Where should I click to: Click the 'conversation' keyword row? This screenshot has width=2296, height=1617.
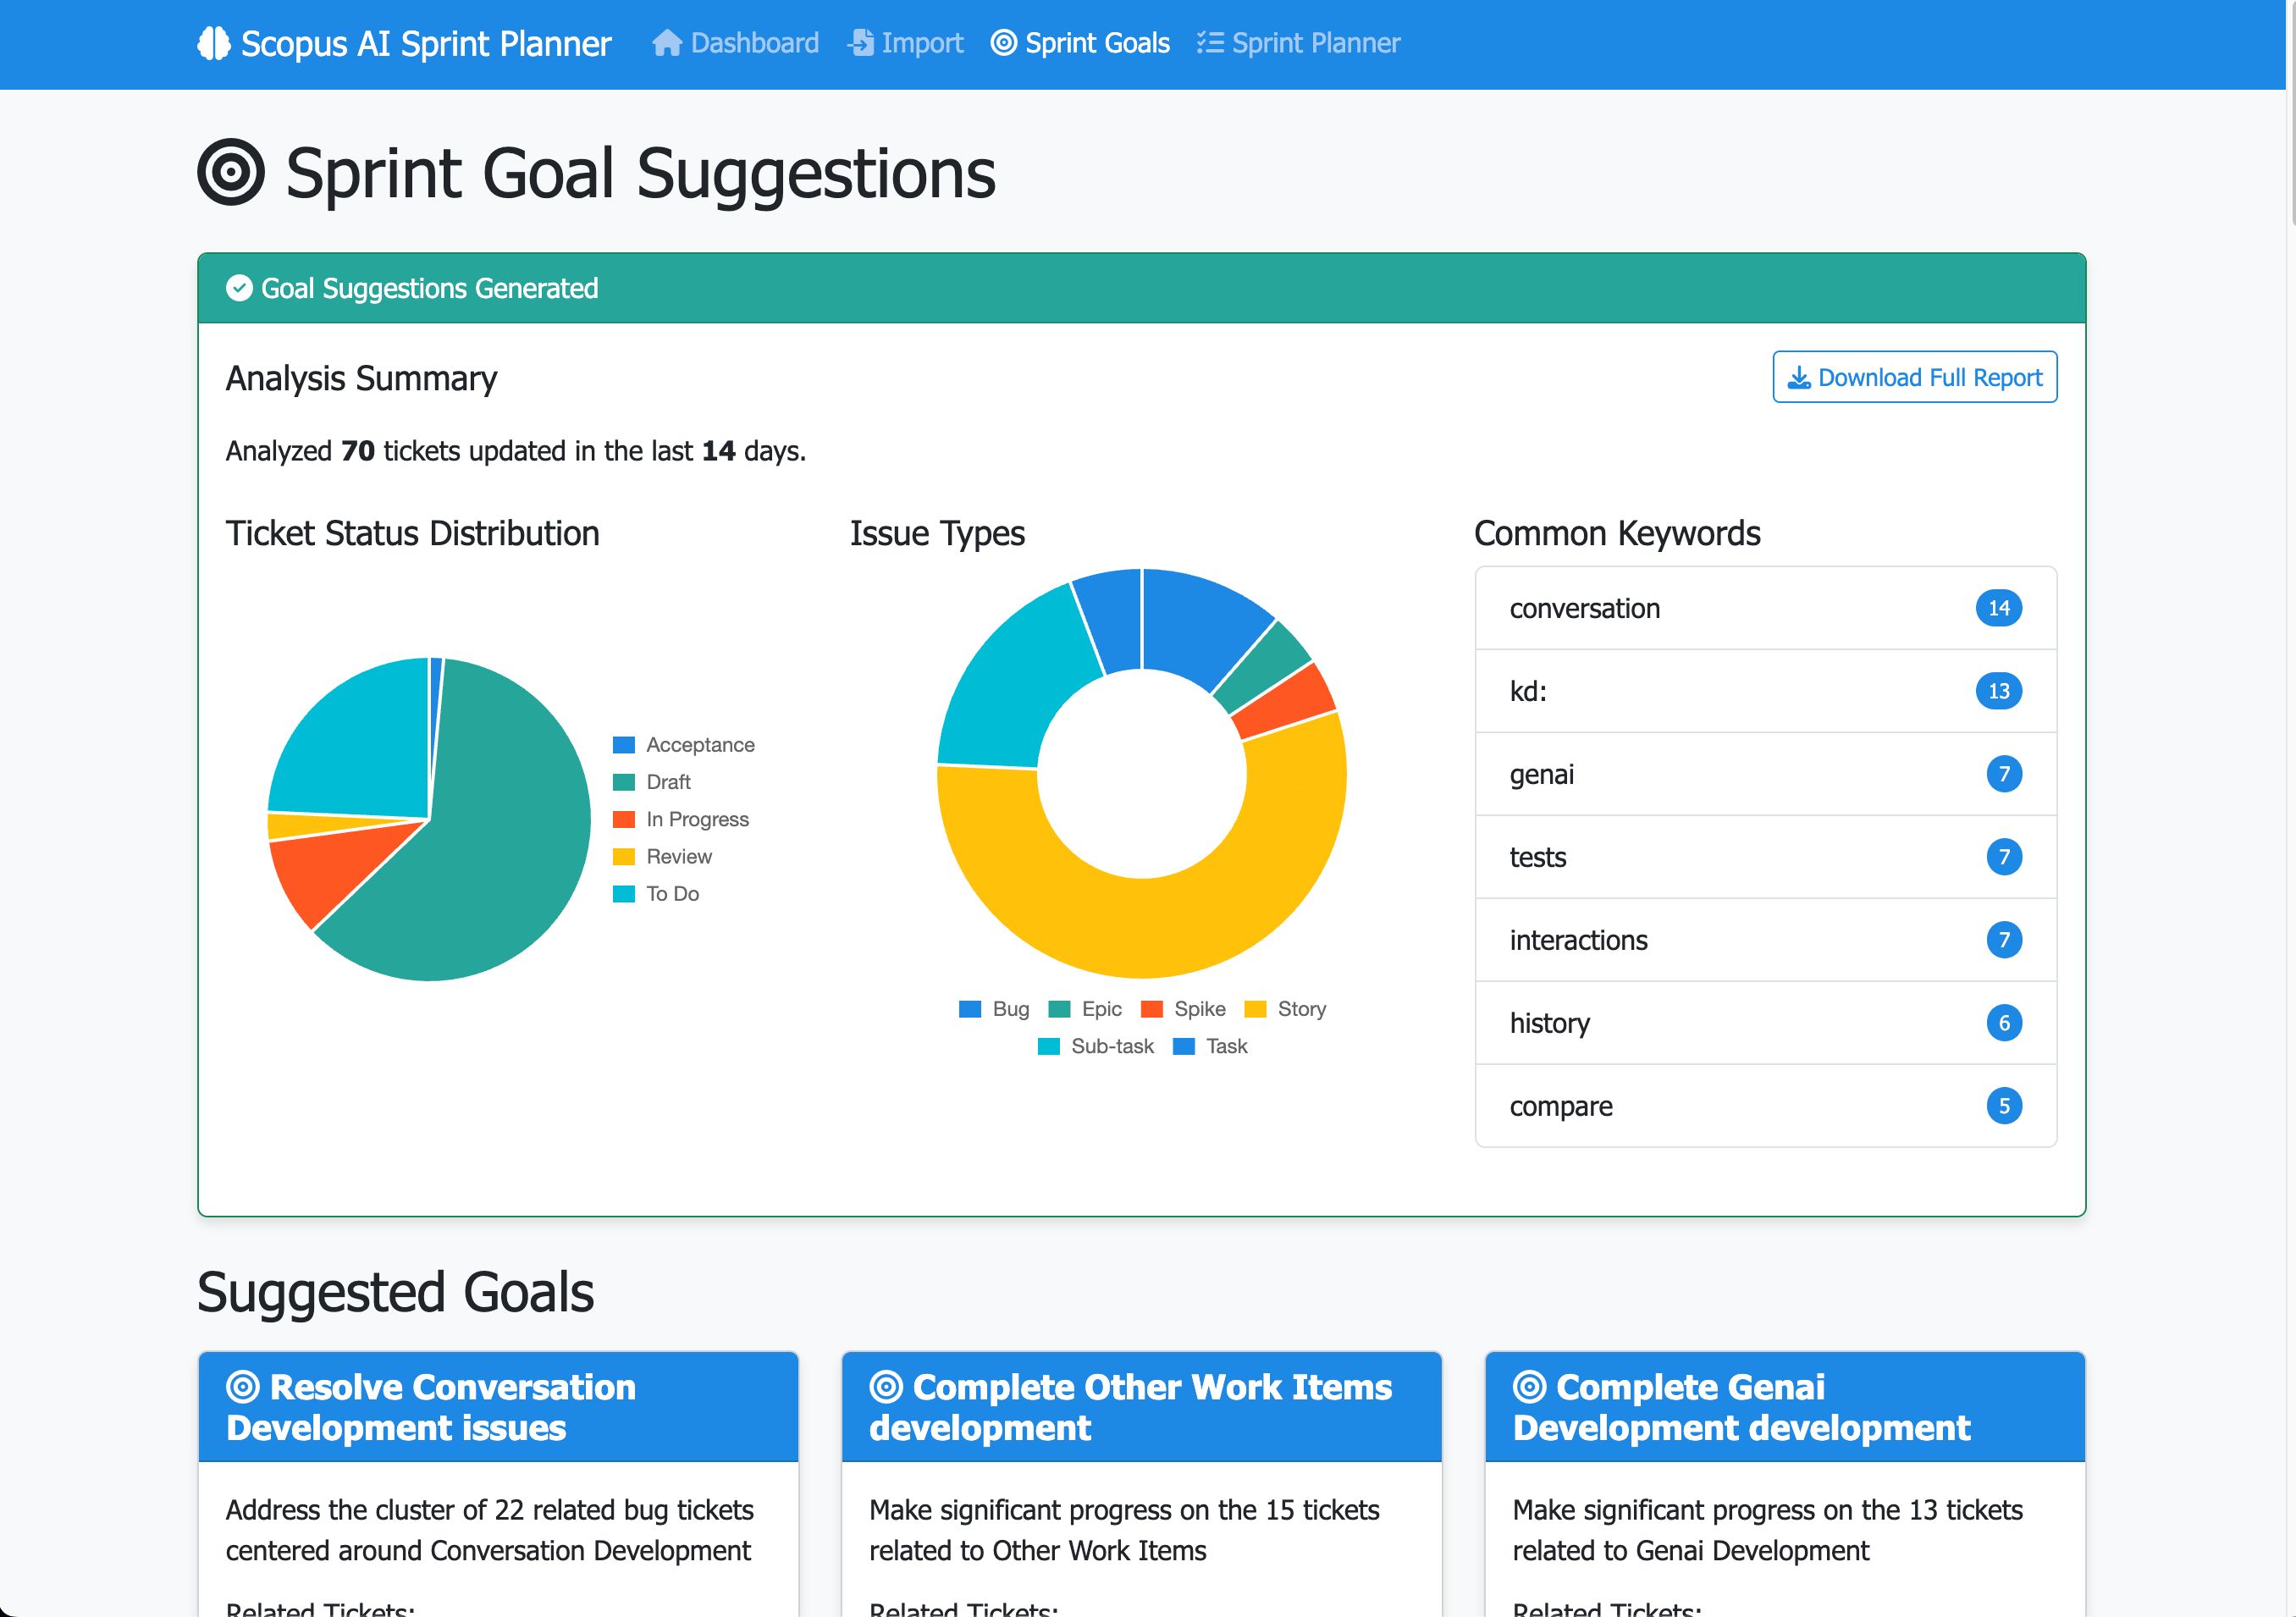[1766, 608]
